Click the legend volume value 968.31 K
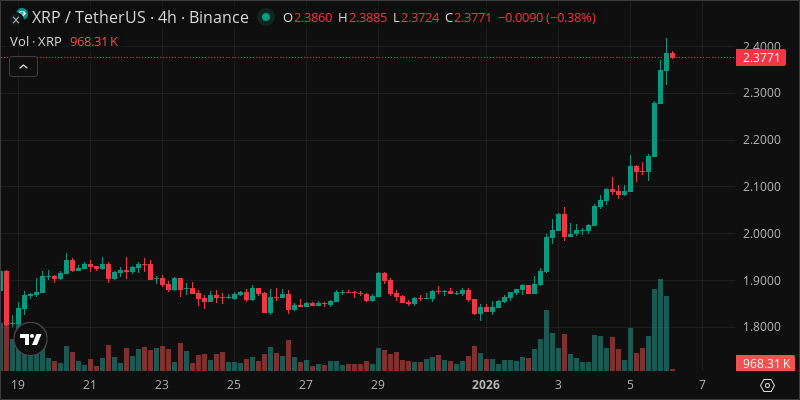The image size is (800, 400). coord(94,42)
